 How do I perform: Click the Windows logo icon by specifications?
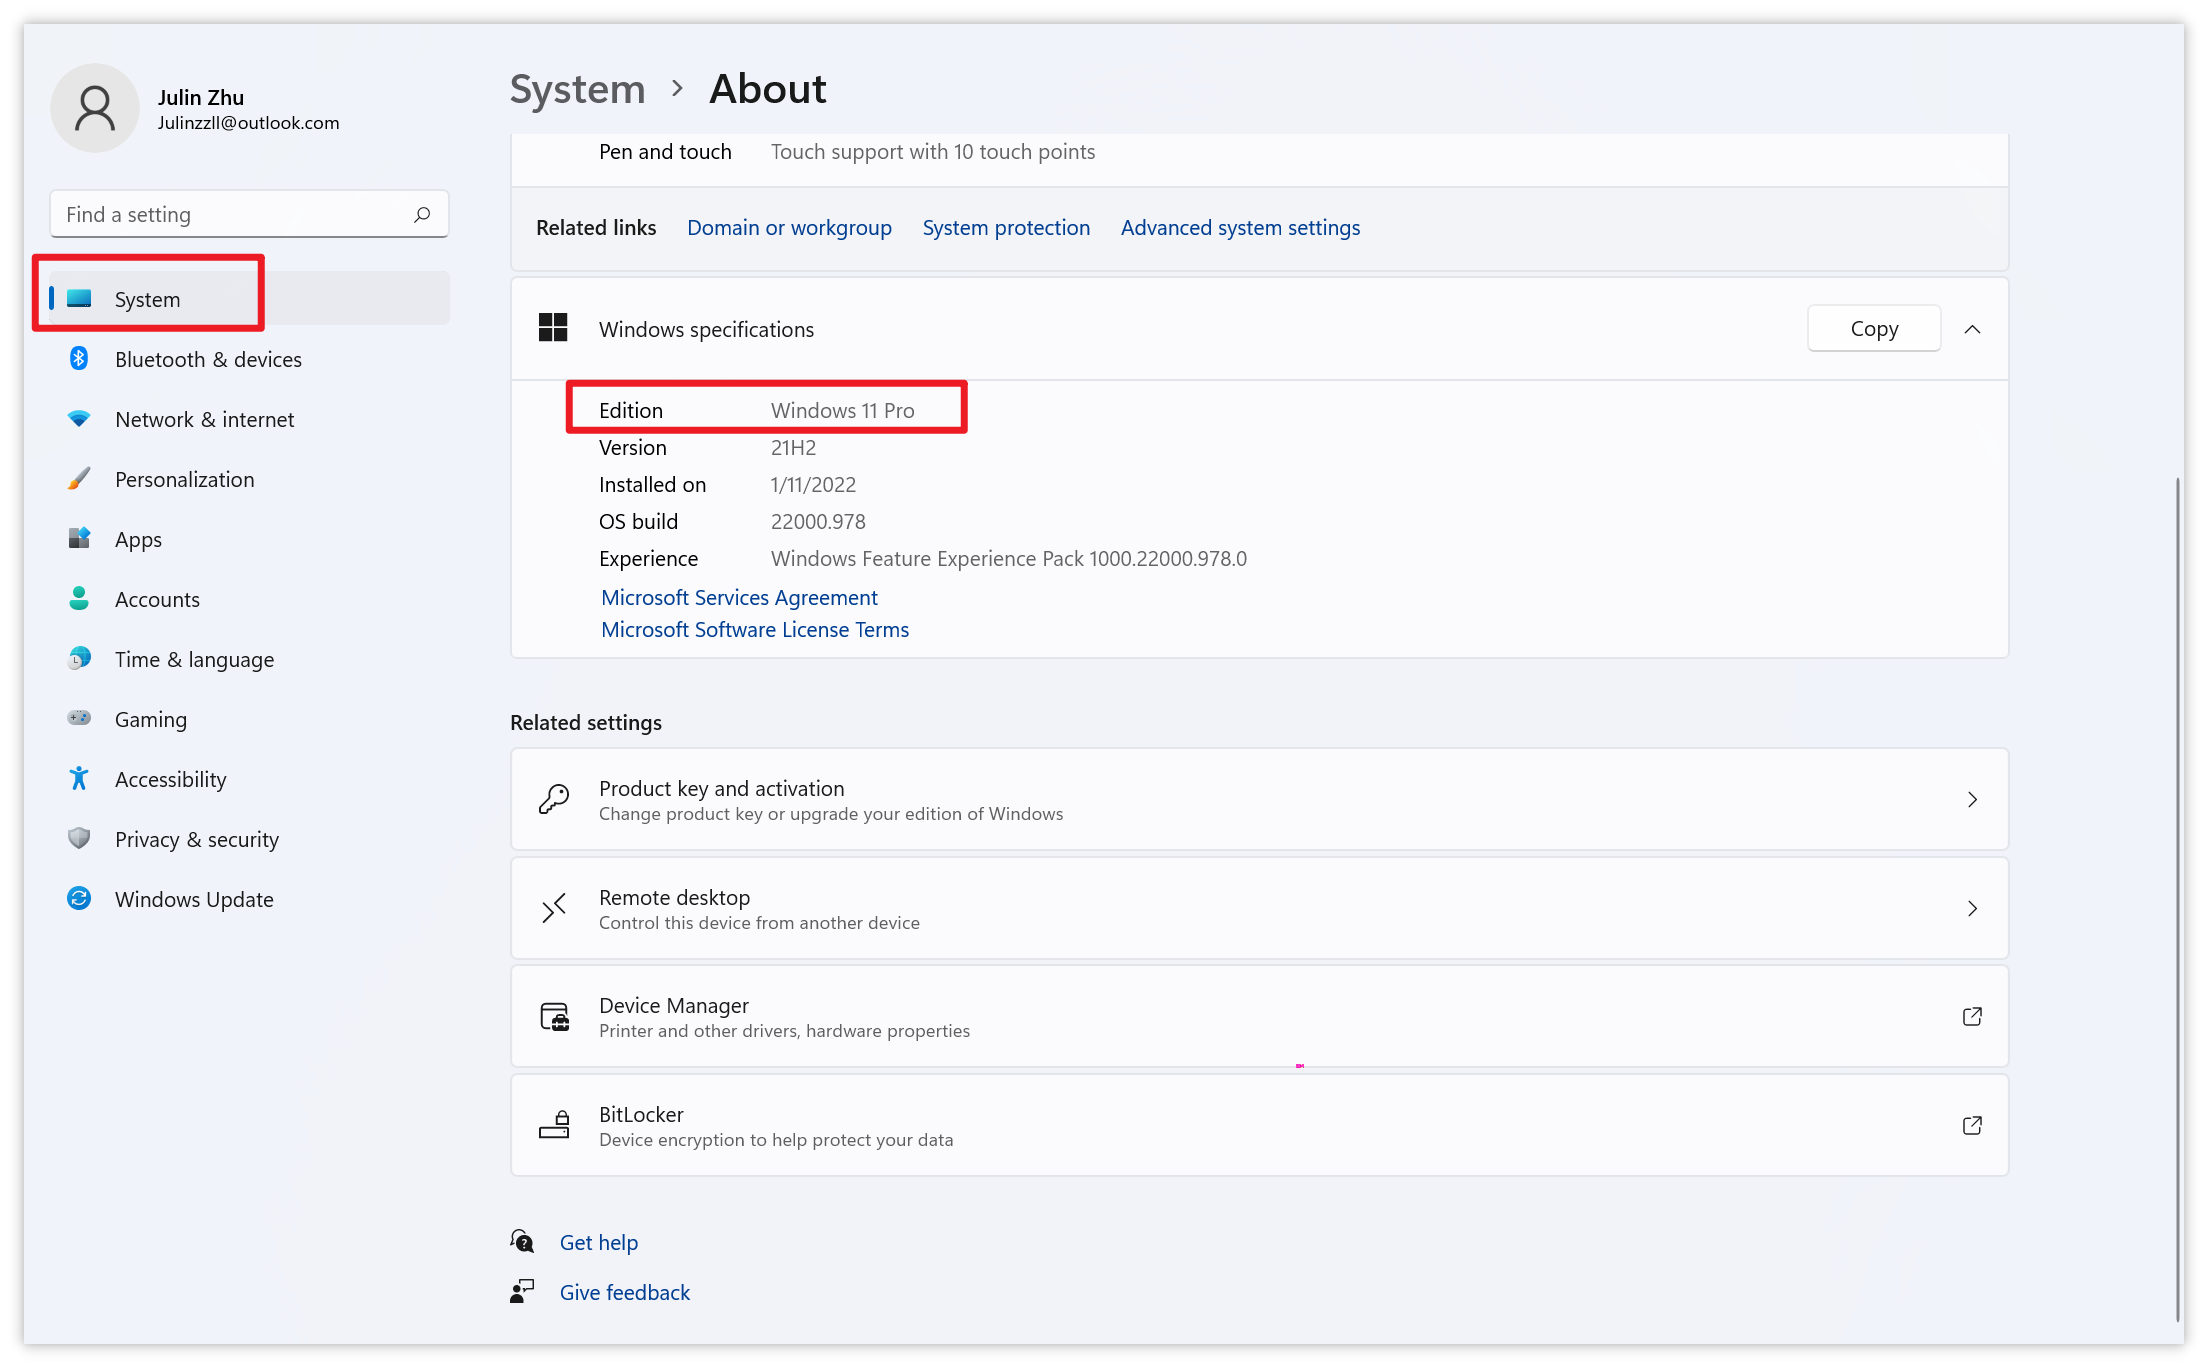click(x=553, y=328)
